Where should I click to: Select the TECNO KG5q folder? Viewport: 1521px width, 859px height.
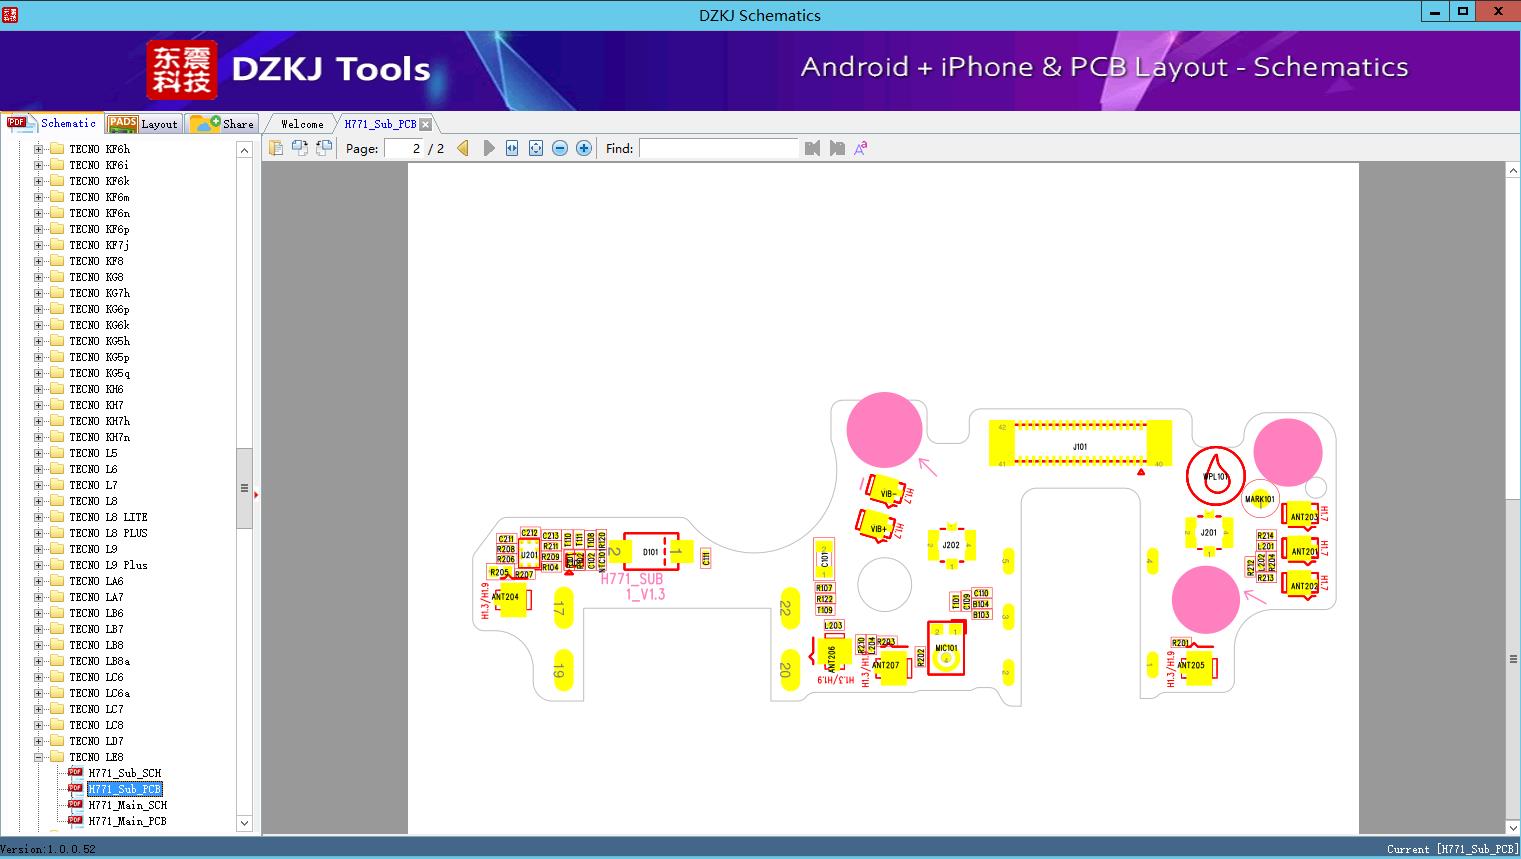coord(99,373)
